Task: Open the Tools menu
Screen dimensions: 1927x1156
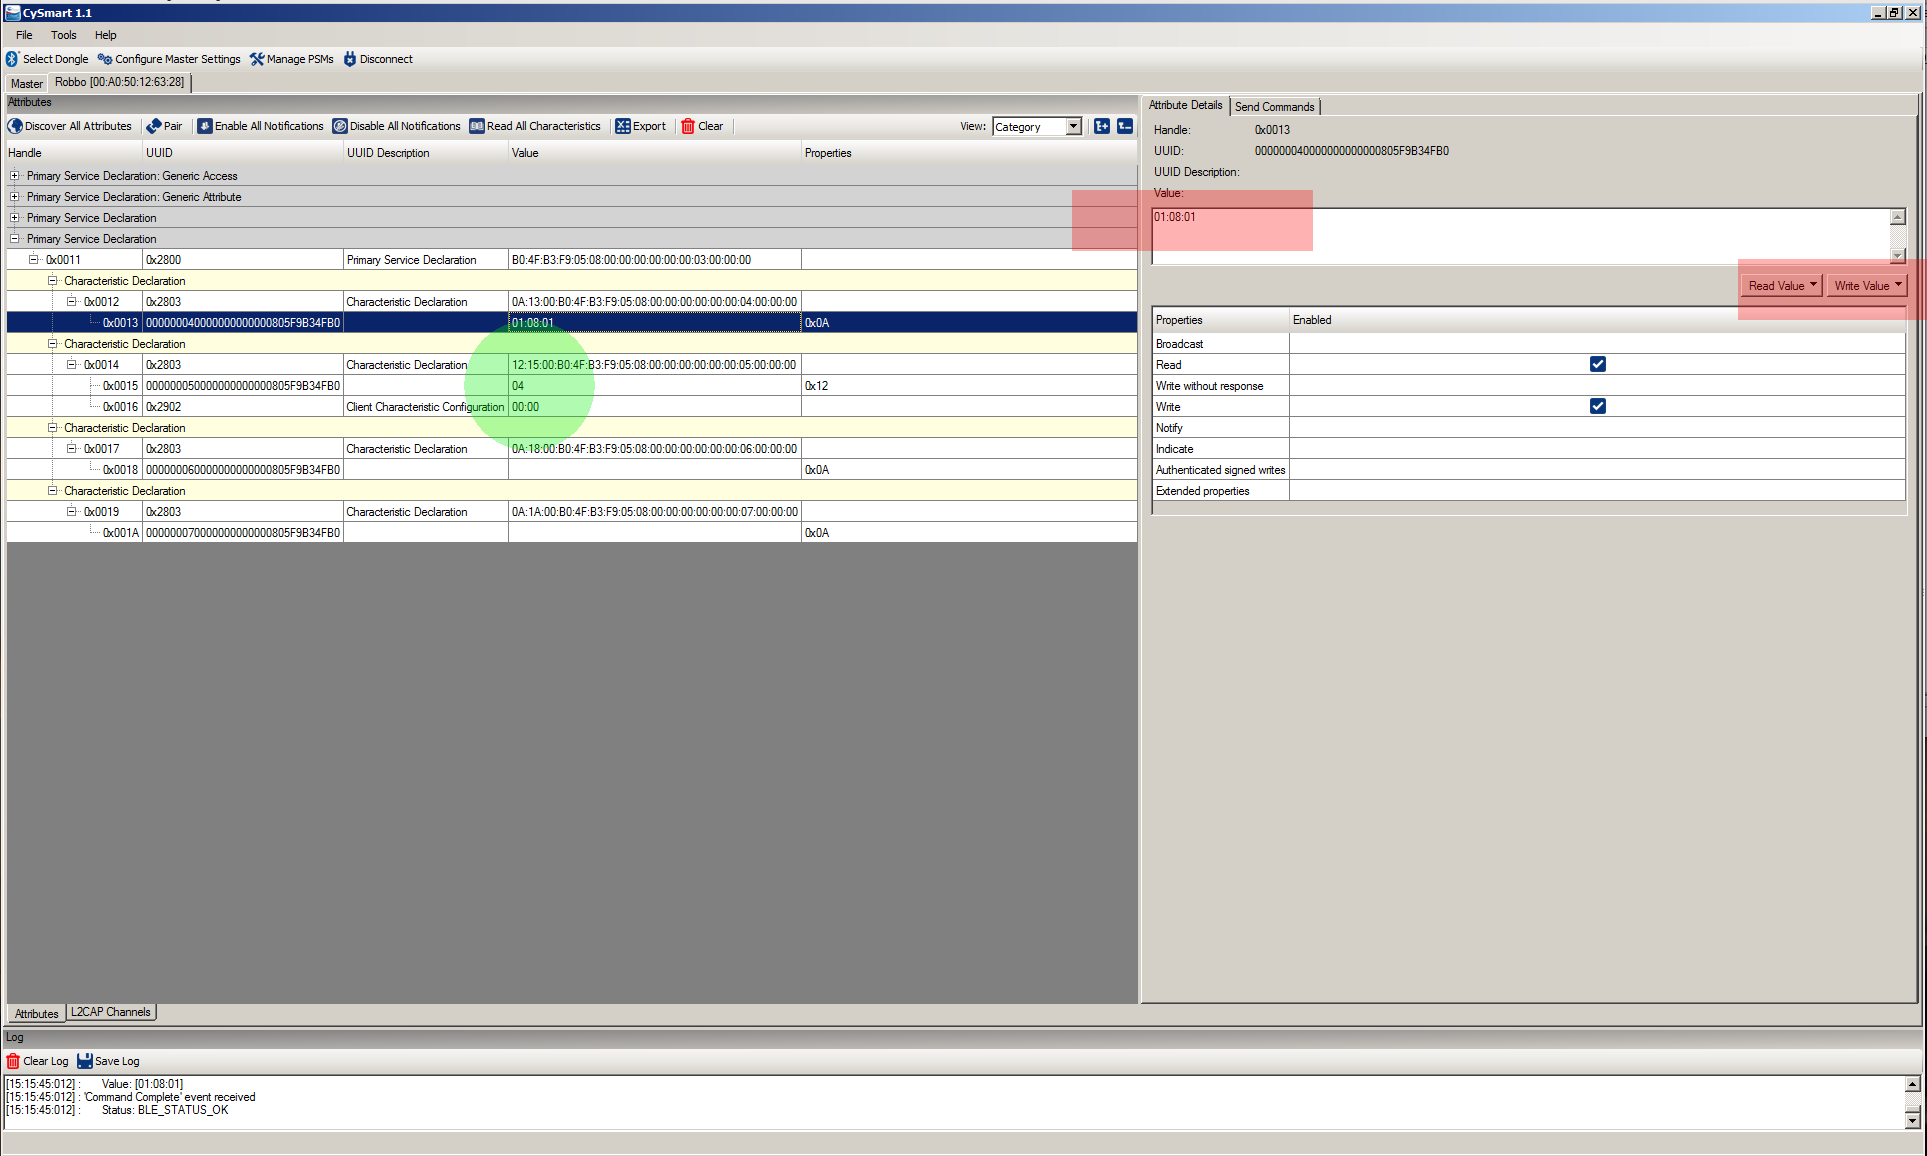Action: pos(63,35)
